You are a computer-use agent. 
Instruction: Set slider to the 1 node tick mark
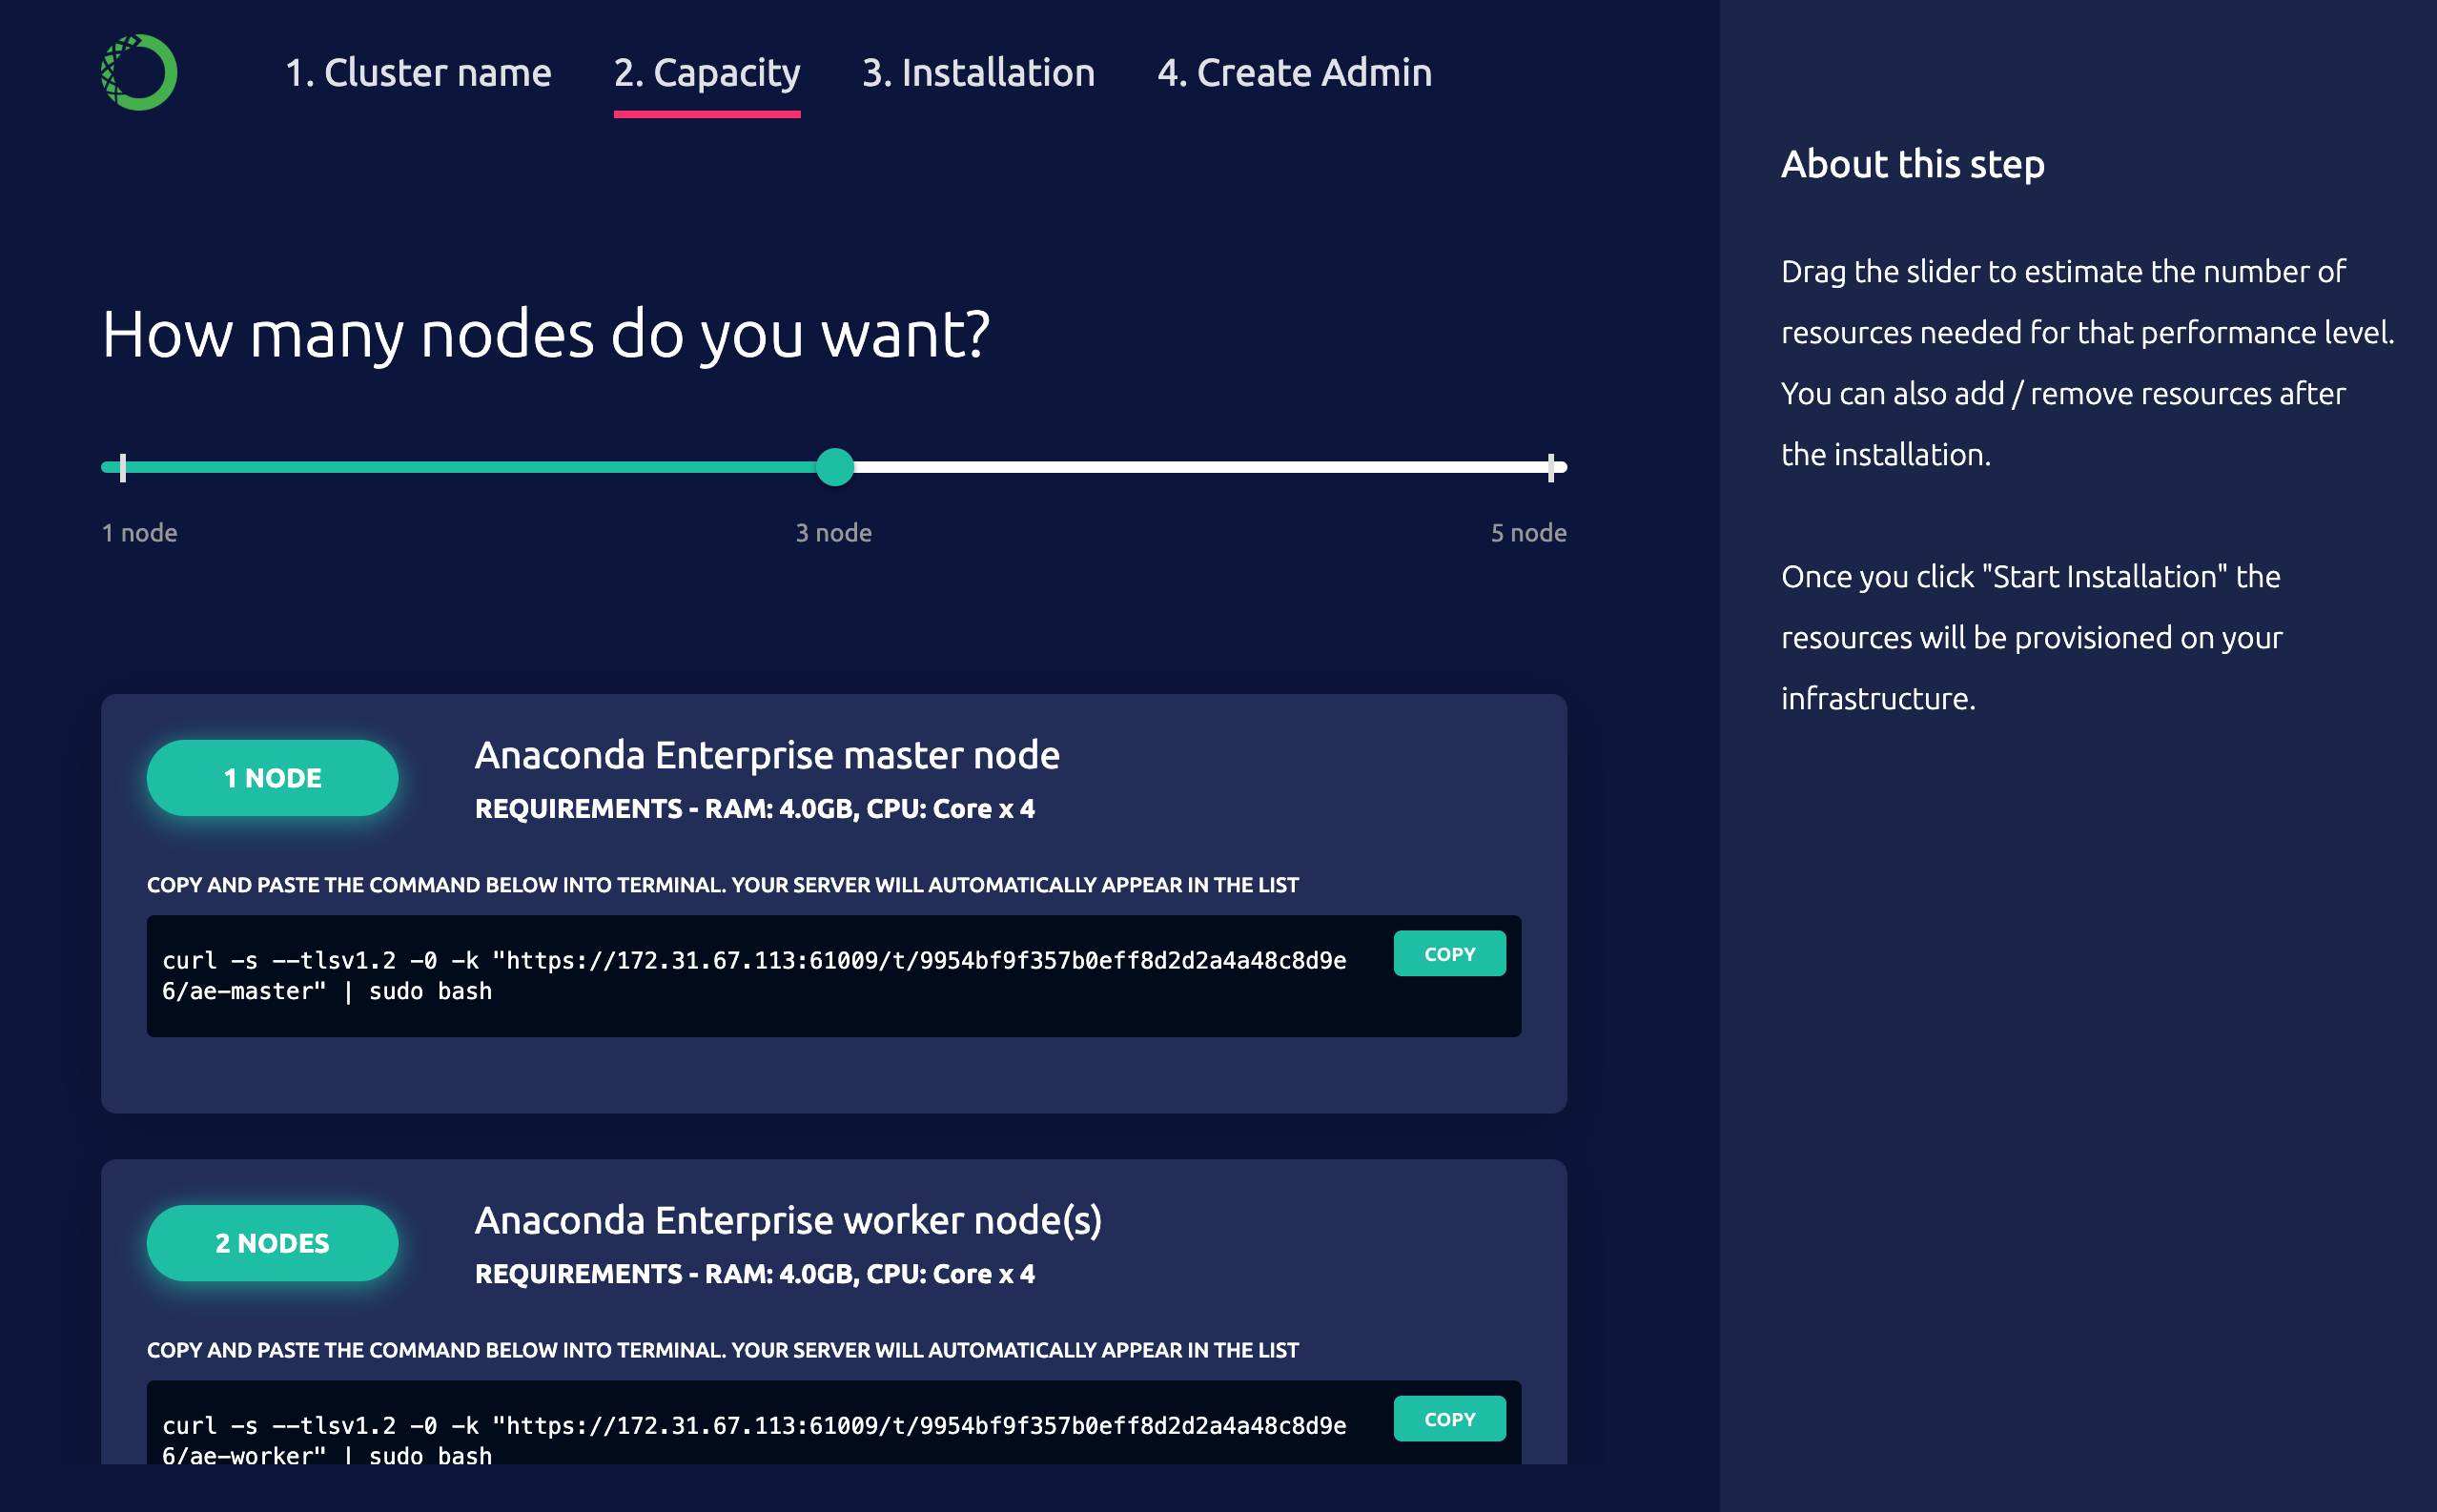[x=123, y=467]
